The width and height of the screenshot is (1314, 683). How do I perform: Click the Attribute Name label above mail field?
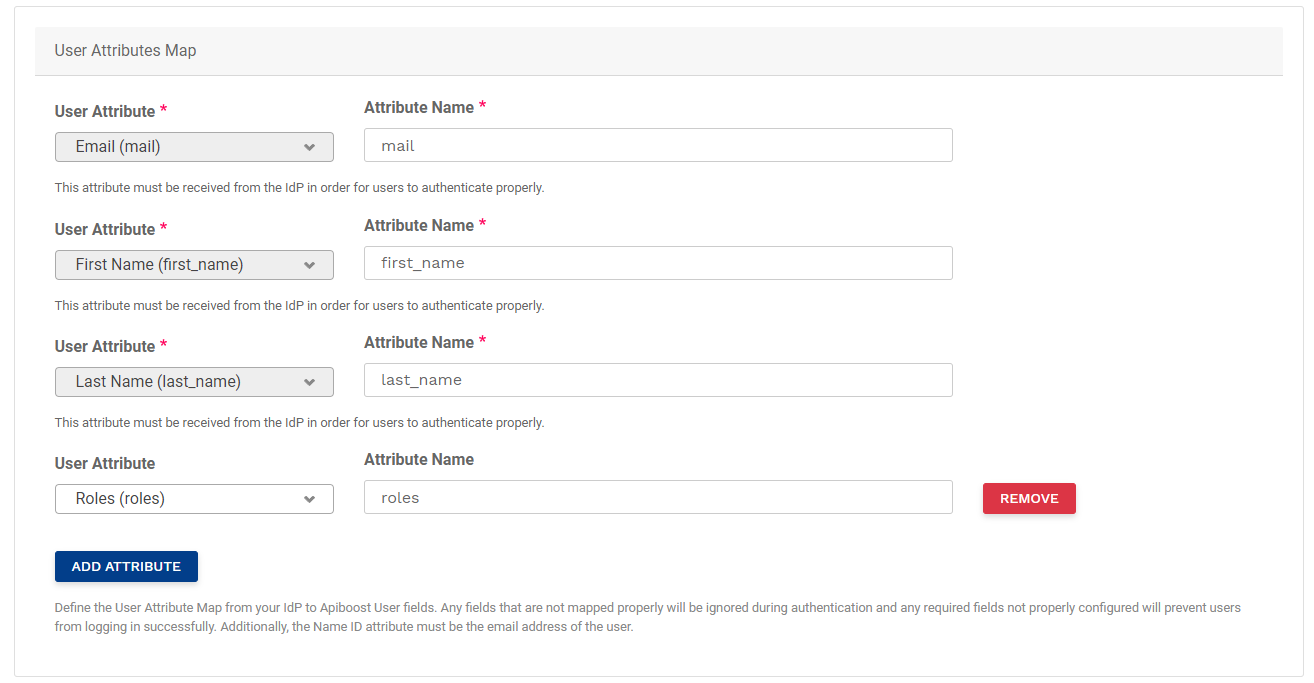[x=419, y=107]
